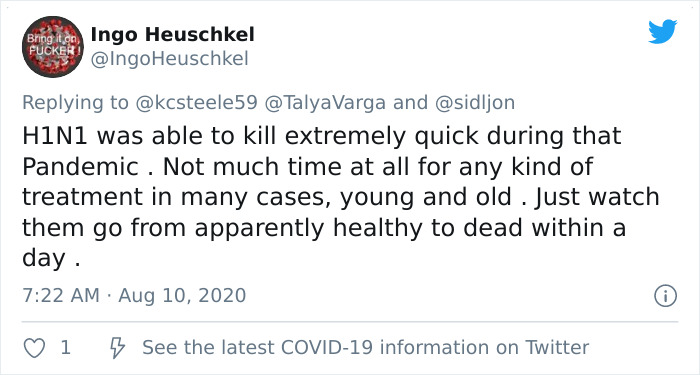Open Ingo Heuschkel's profile avatar
The image size is (700, 375).
[53, 47]
